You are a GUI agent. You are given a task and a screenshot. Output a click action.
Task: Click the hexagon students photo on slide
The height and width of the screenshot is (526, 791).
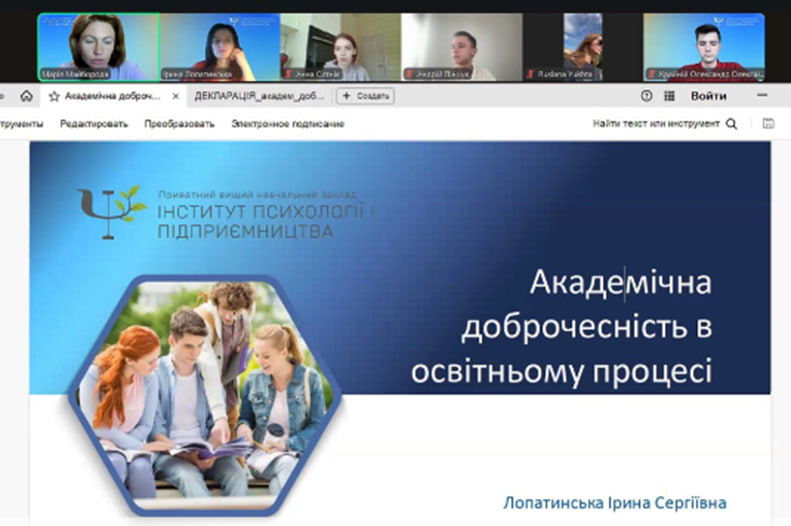(205, 385)
